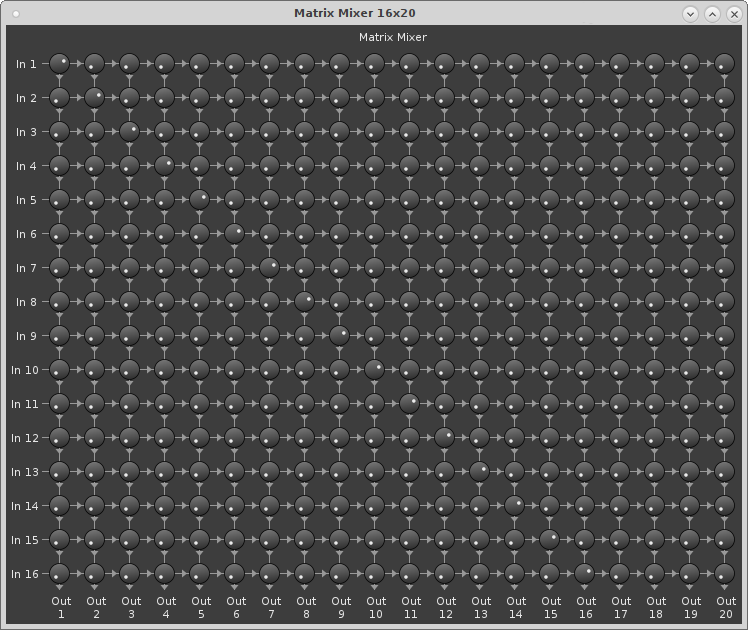
Task: Click the Out 1 column label
Action: tap(61, 607)
